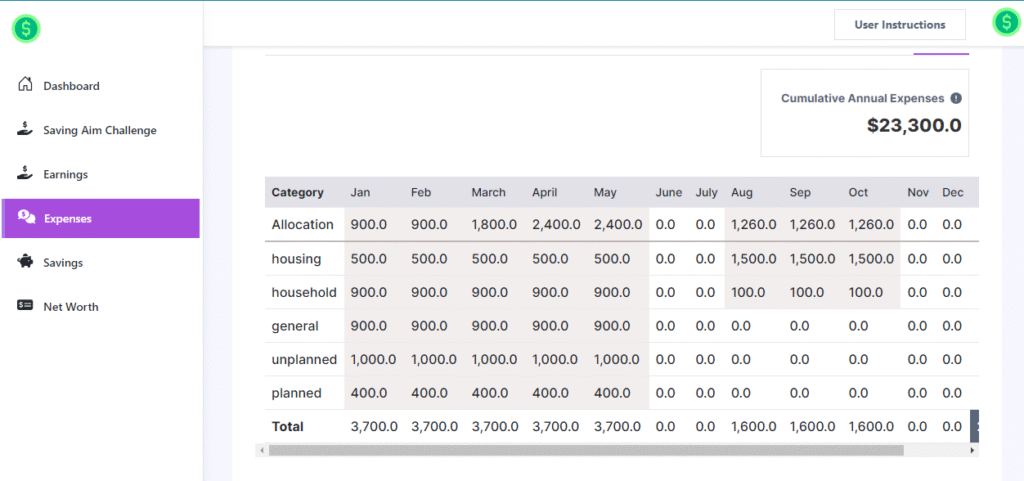Click the Allocation April 2,400.0 cell
The image size is (1024, 481).
(x=555, y=225)
